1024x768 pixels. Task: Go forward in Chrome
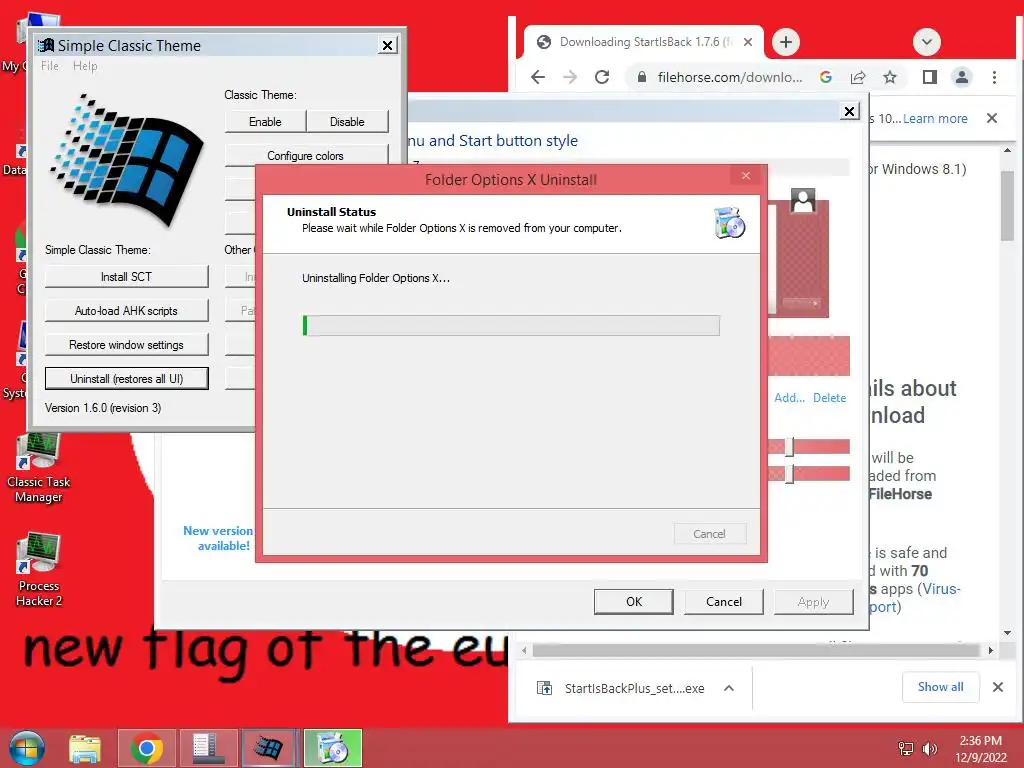point(570,77)
